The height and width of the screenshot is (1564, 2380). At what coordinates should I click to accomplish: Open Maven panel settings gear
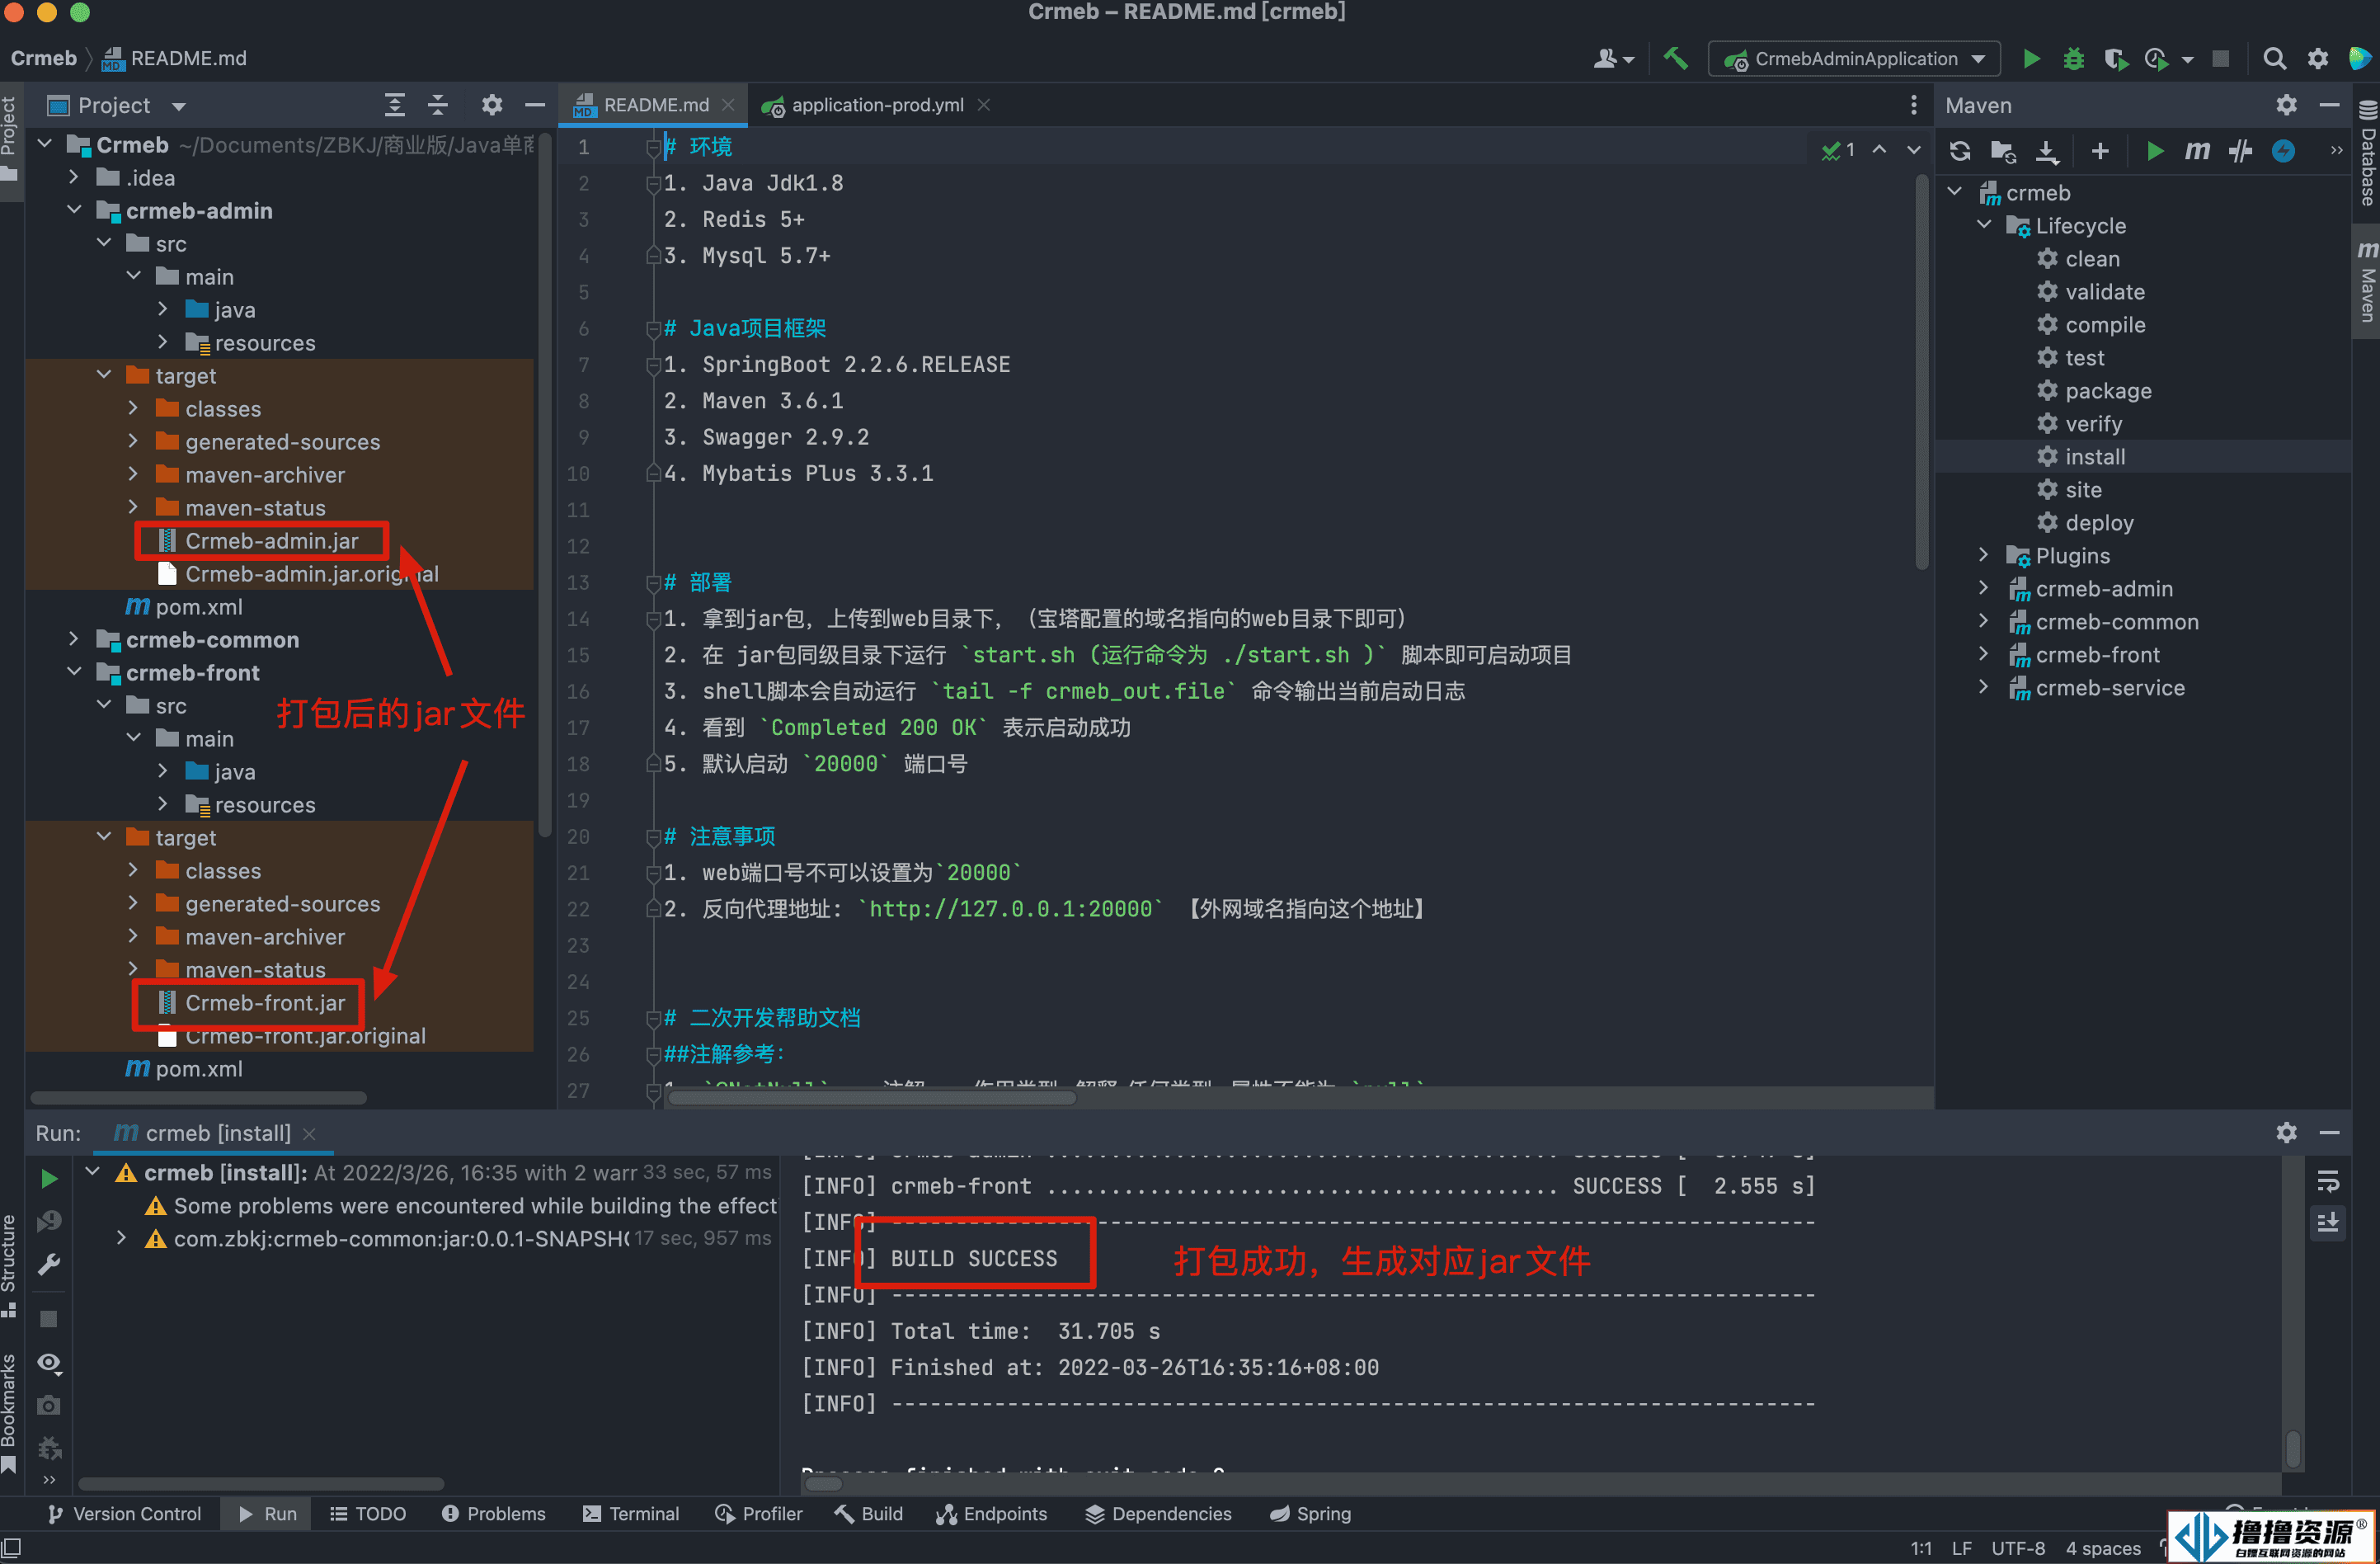pos(2286,105)
